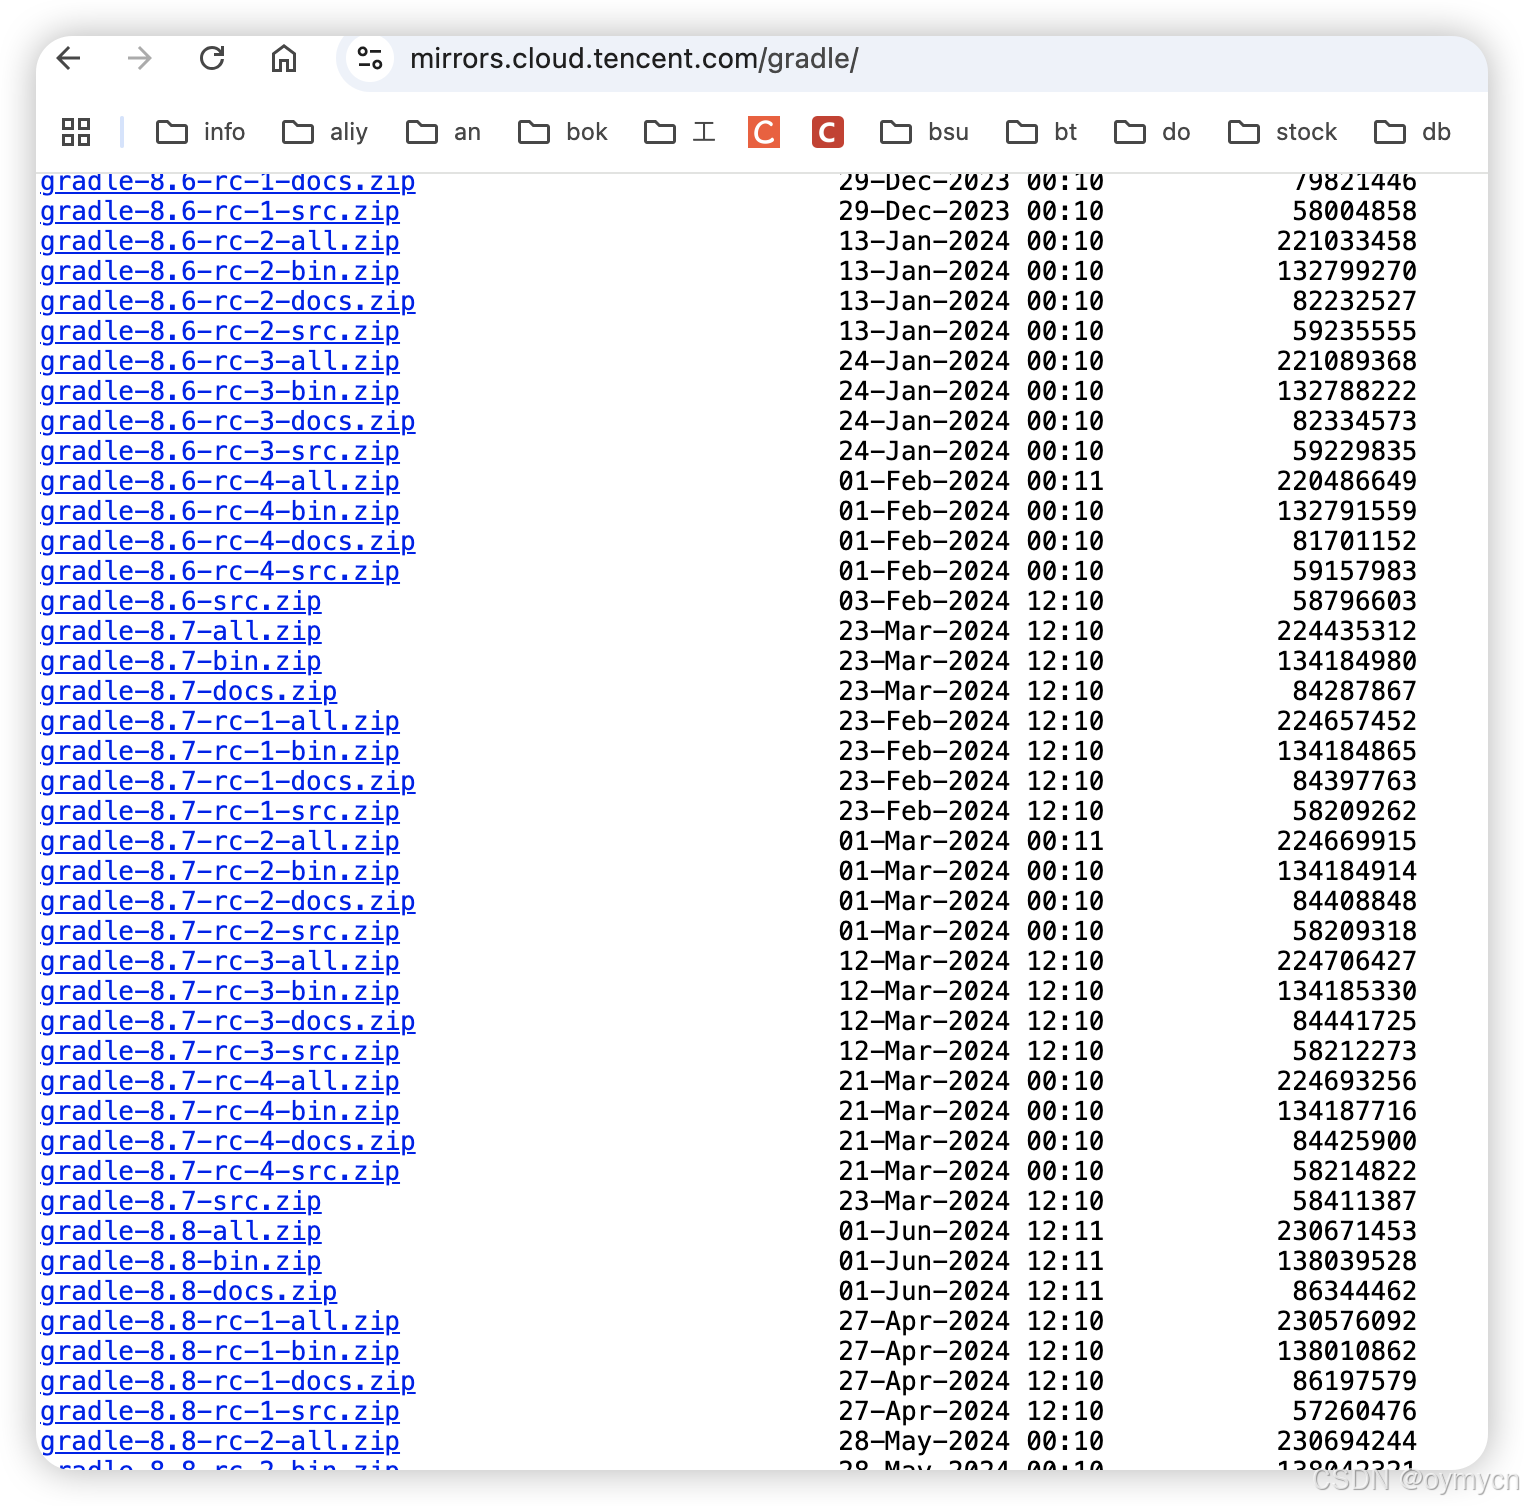Download gradle-8.6-src.zip
Viewport: 1524px width, 1506px height.
tap(181, 601)
